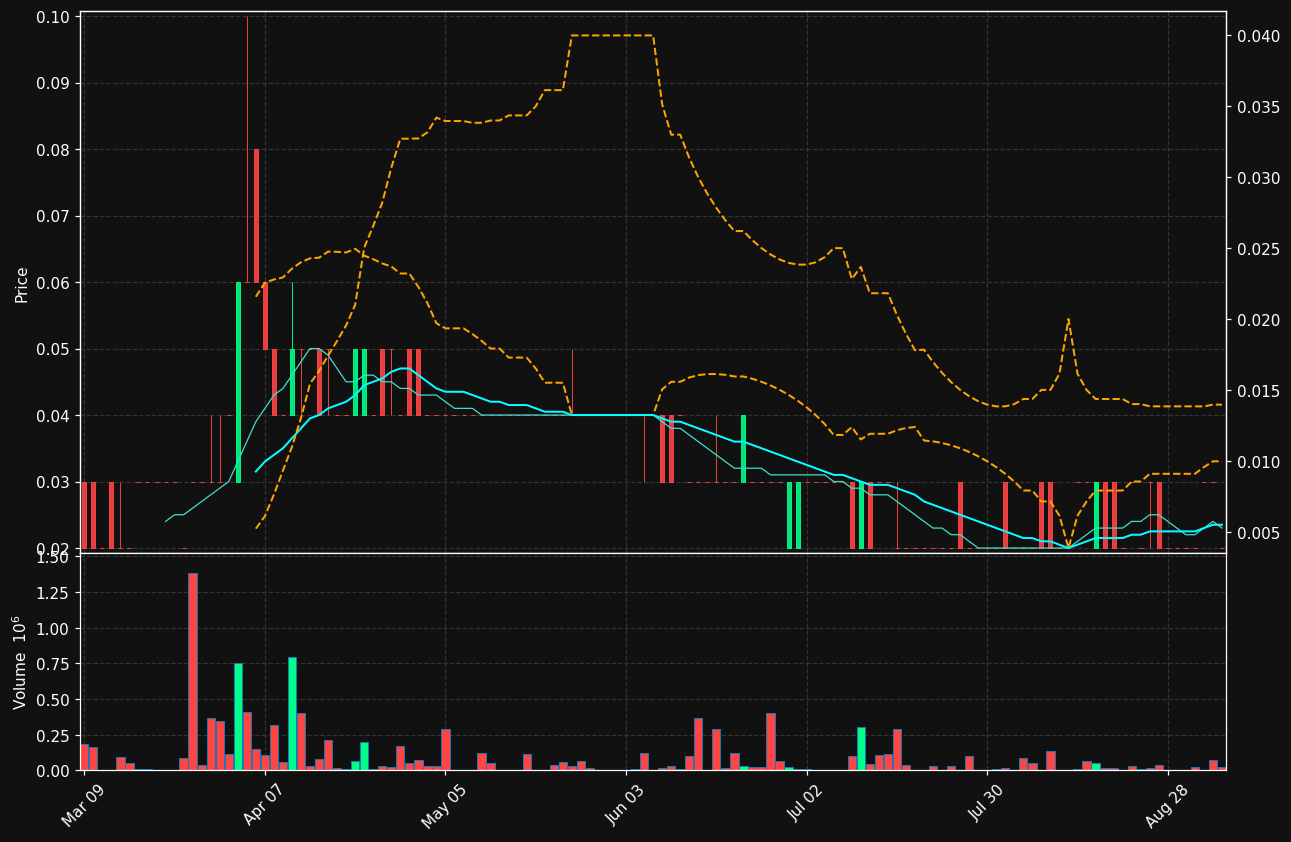
Task: Pick the 1.25 volume axis tick label
Action: click(52, 594)
